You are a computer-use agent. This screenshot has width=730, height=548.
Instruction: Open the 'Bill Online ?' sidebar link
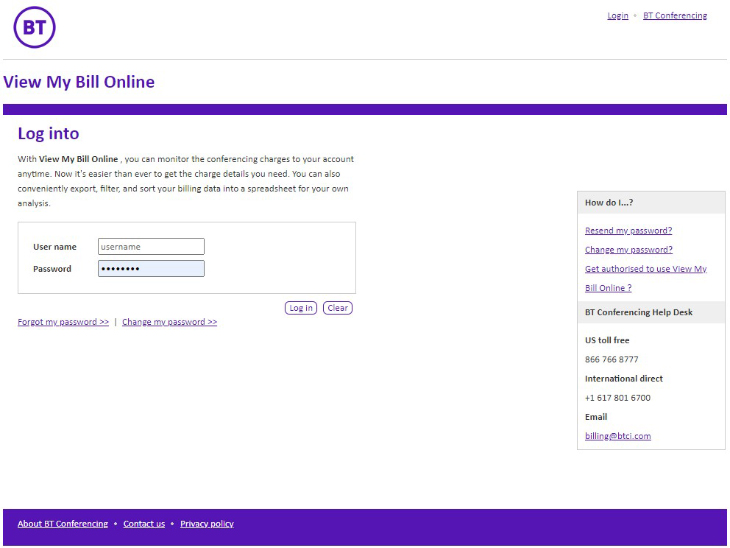pyautogui.click(x=608, y=288)
